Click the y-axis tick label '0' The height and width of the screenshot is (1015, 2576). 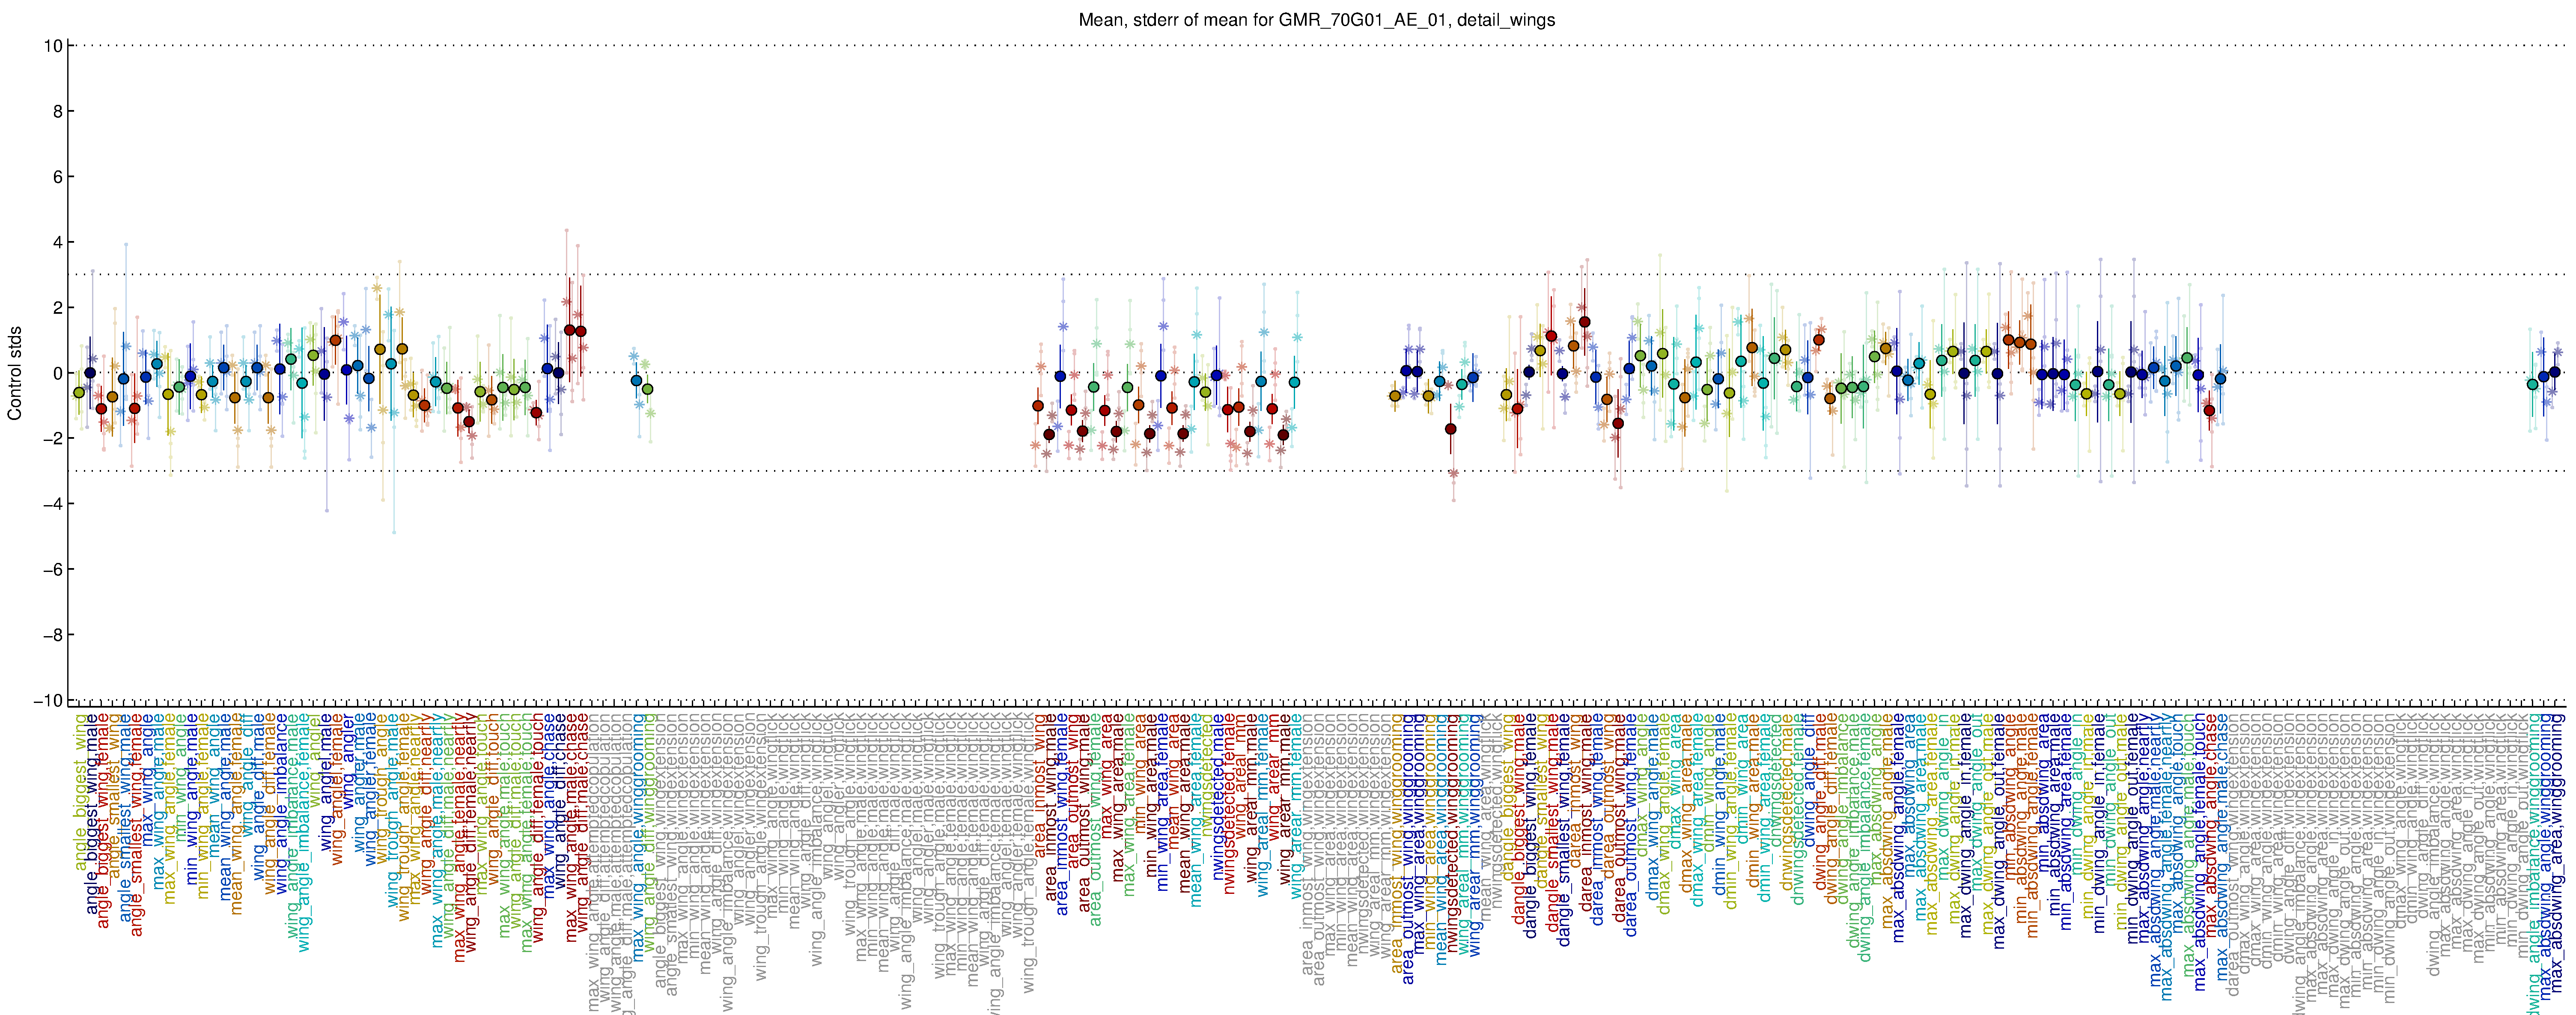point(59,373)
